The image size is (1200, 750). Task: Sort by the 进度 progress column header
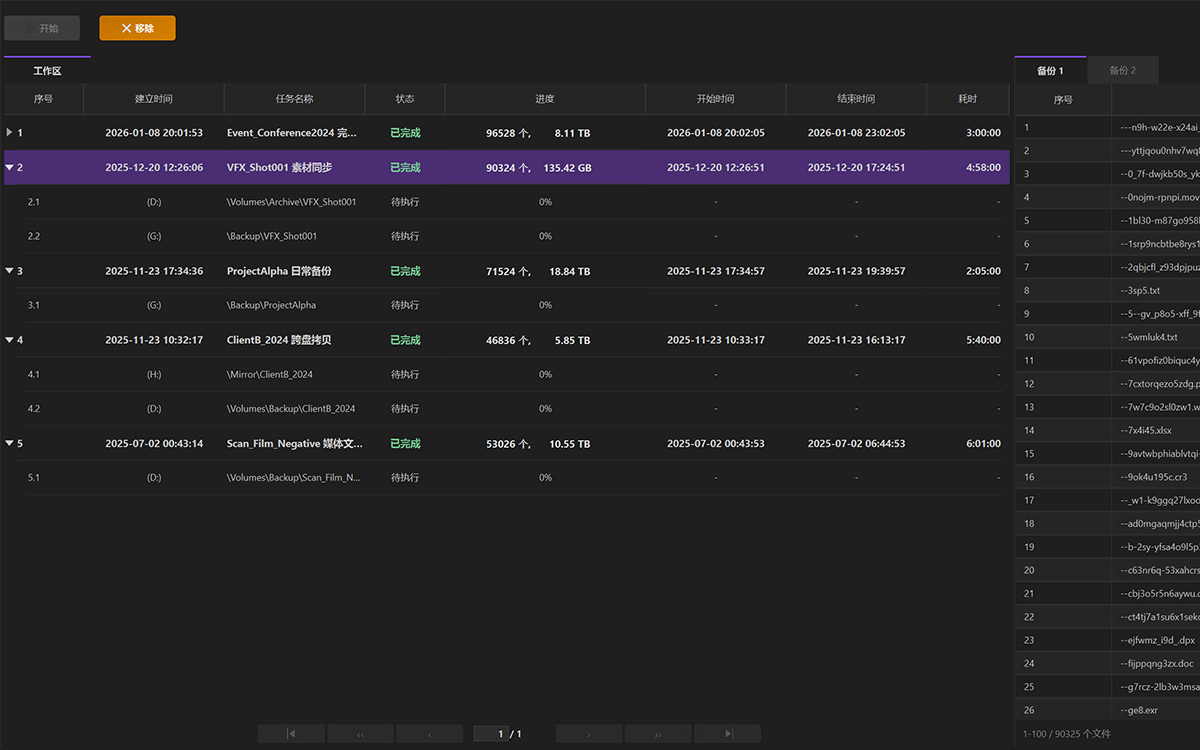545,99
